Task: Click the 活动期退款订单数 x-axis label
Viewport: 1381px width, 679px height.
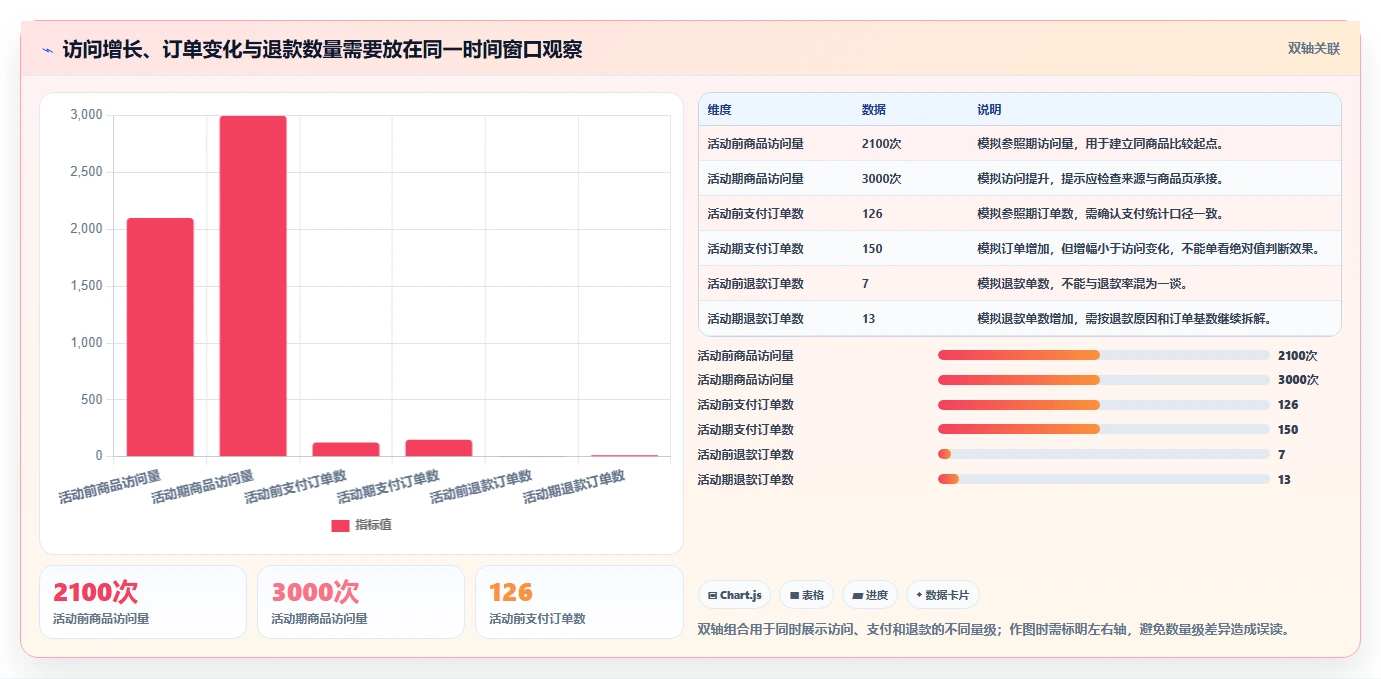Action: coord(574,487)
